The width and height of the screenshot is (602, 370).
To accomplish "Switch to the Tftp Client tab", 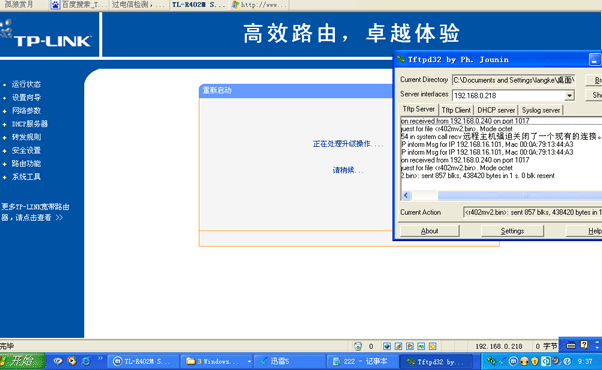I will click(456, 110).
